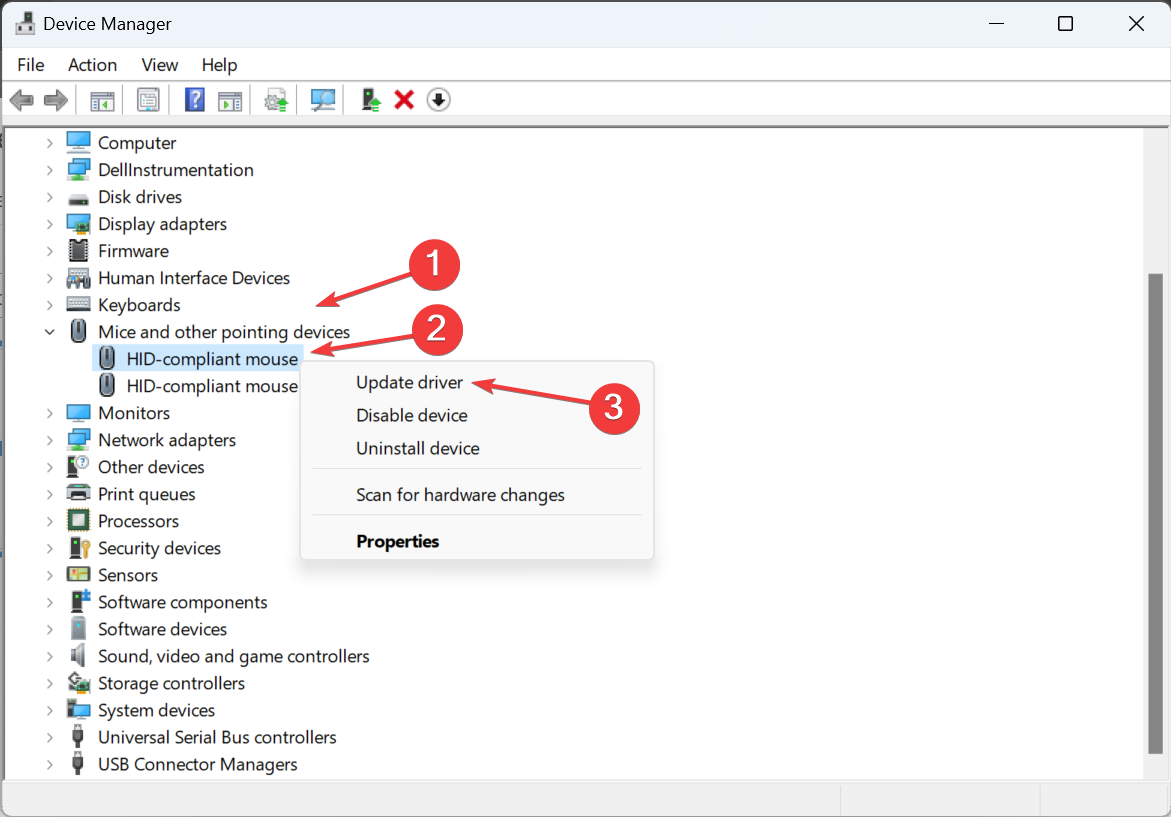The image size is (1171, 817).
Task: Expand the Monitors node
Action: (x=49, y=413)
